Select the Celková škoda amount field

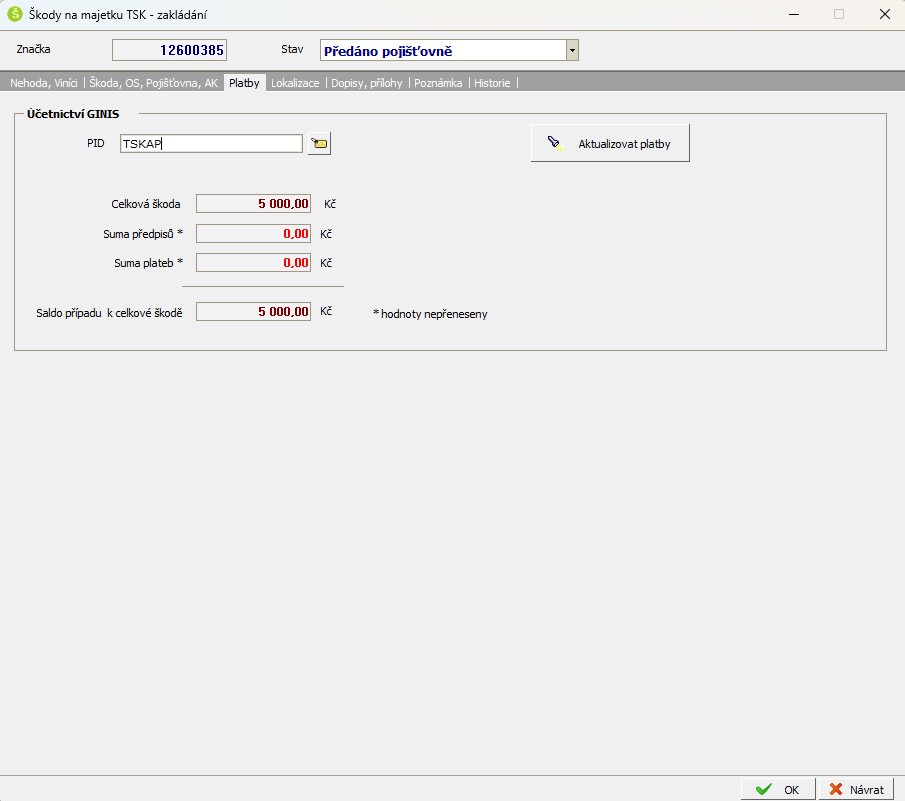click(x=253, y=204)
